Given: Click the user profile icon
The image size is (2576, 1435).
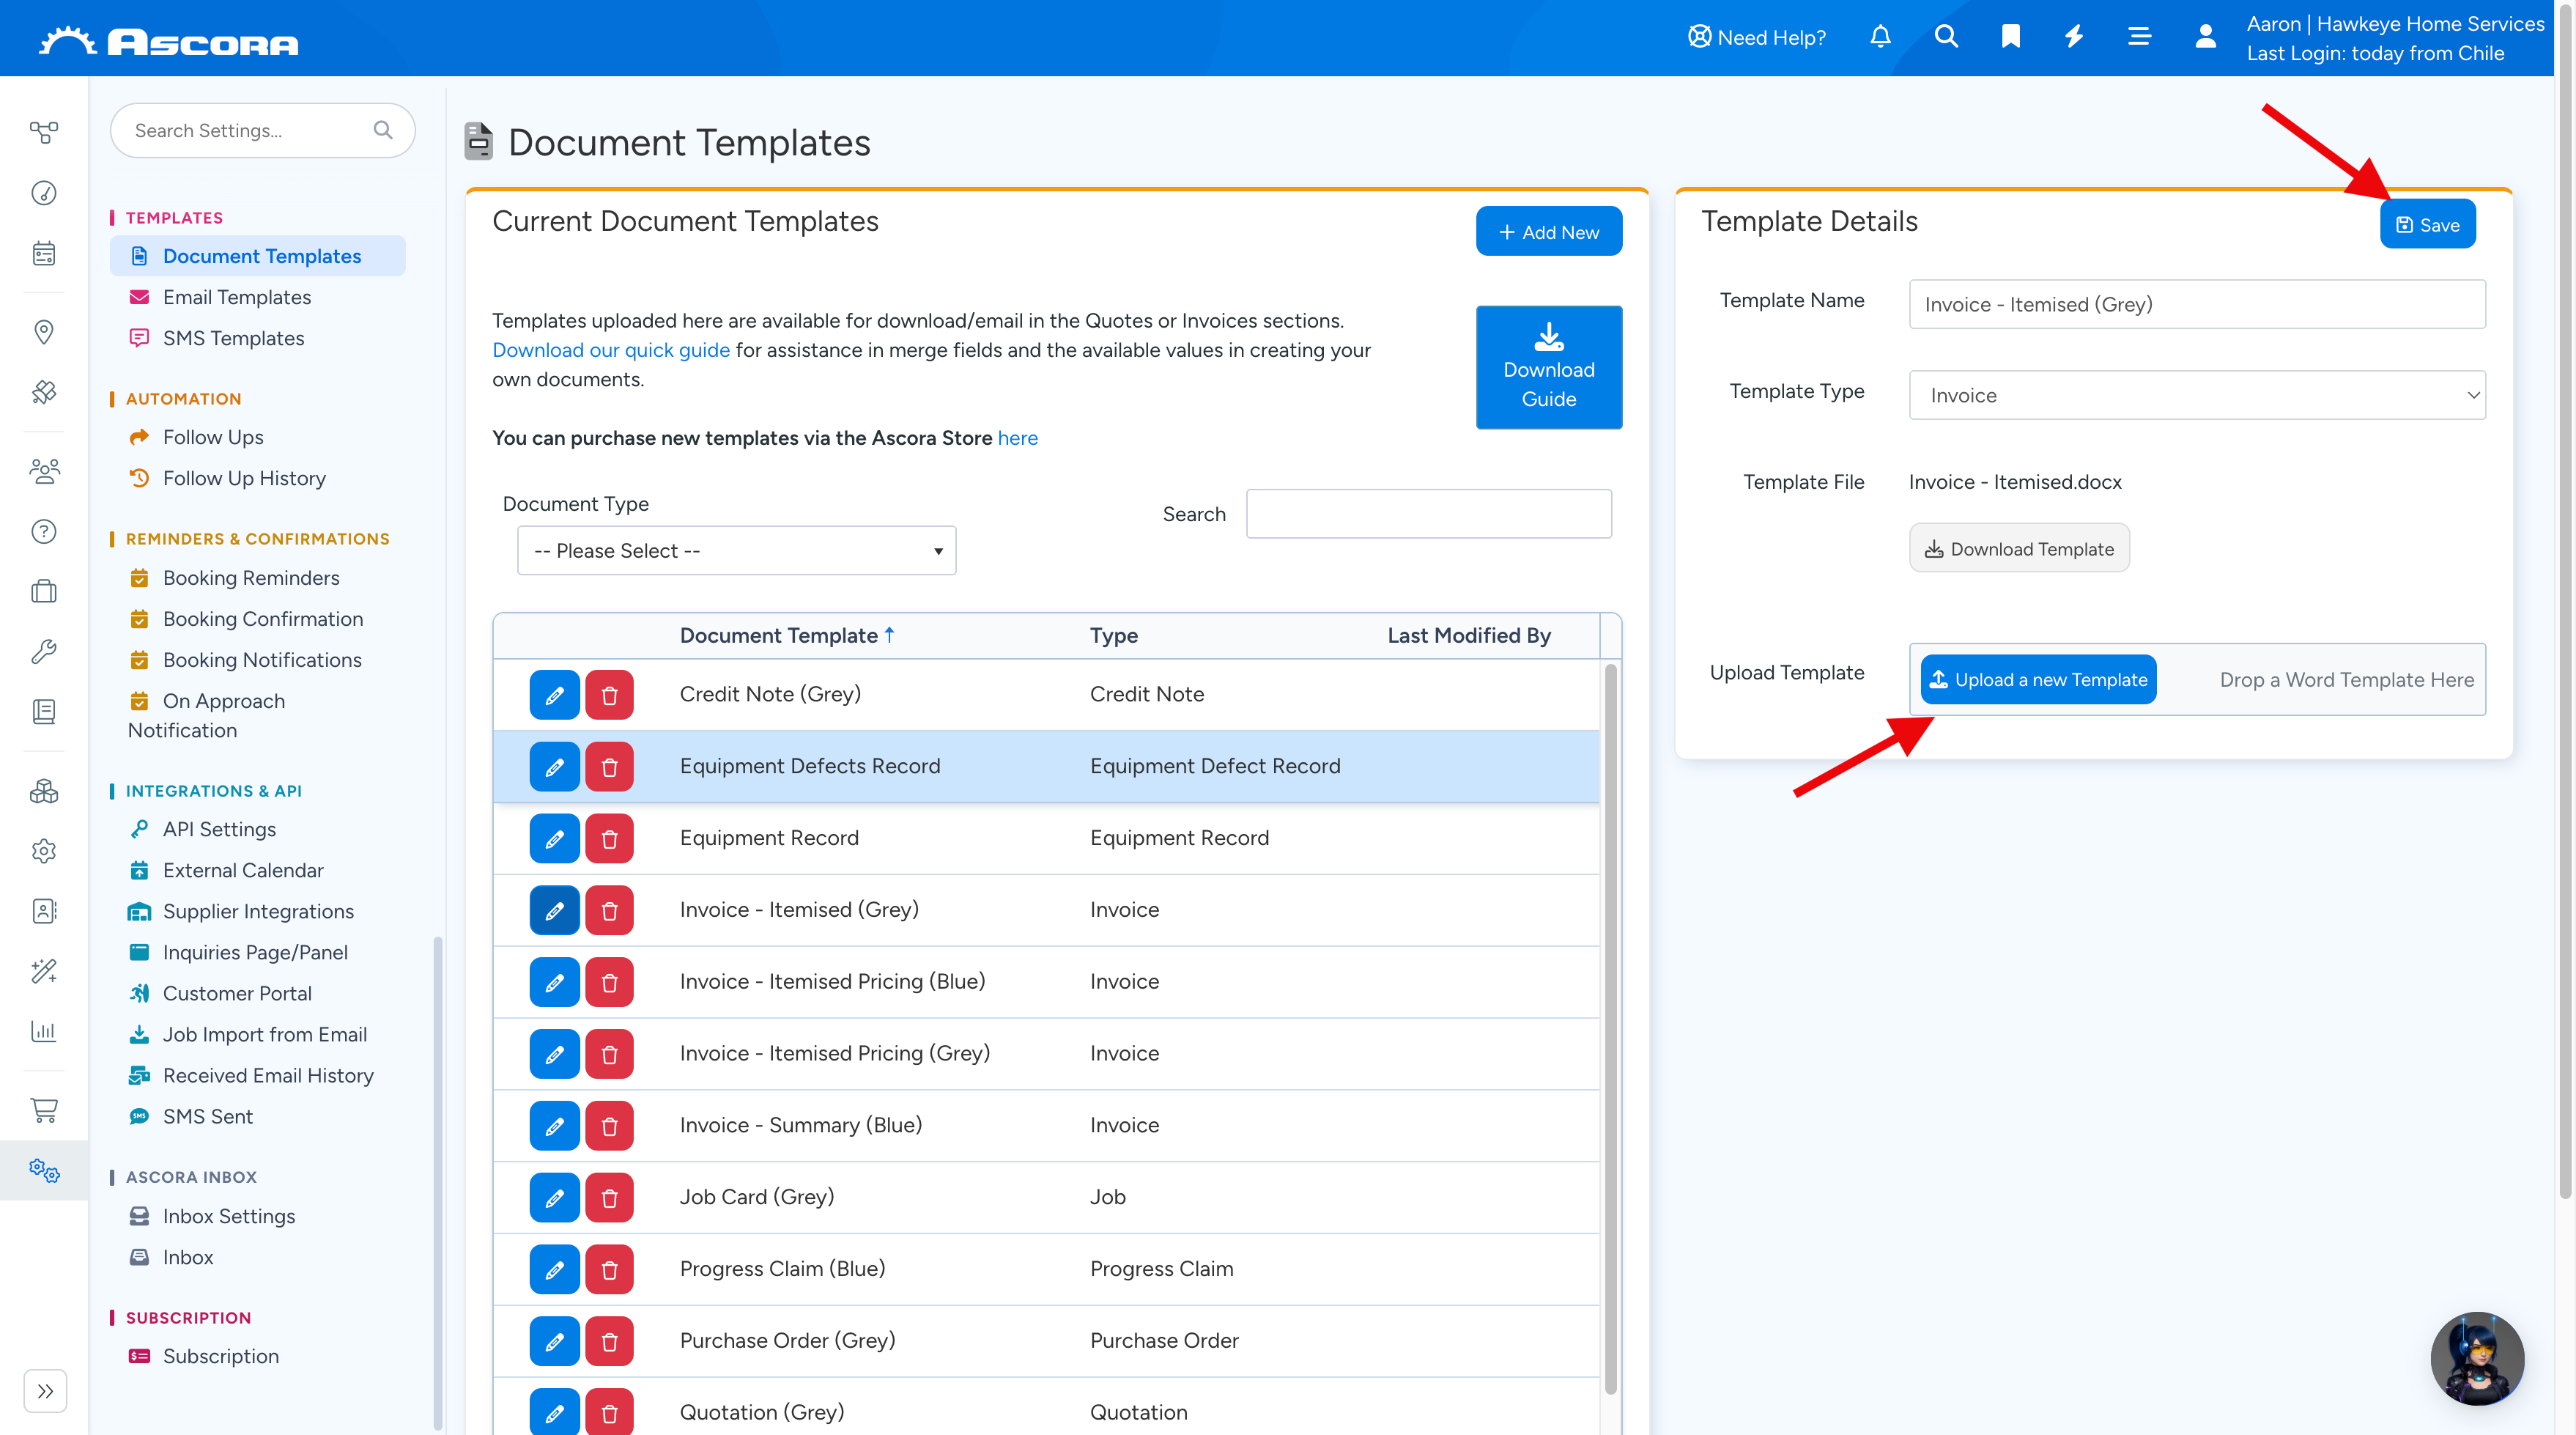Looking at the screenshot, I should [x=2205, y=37].
